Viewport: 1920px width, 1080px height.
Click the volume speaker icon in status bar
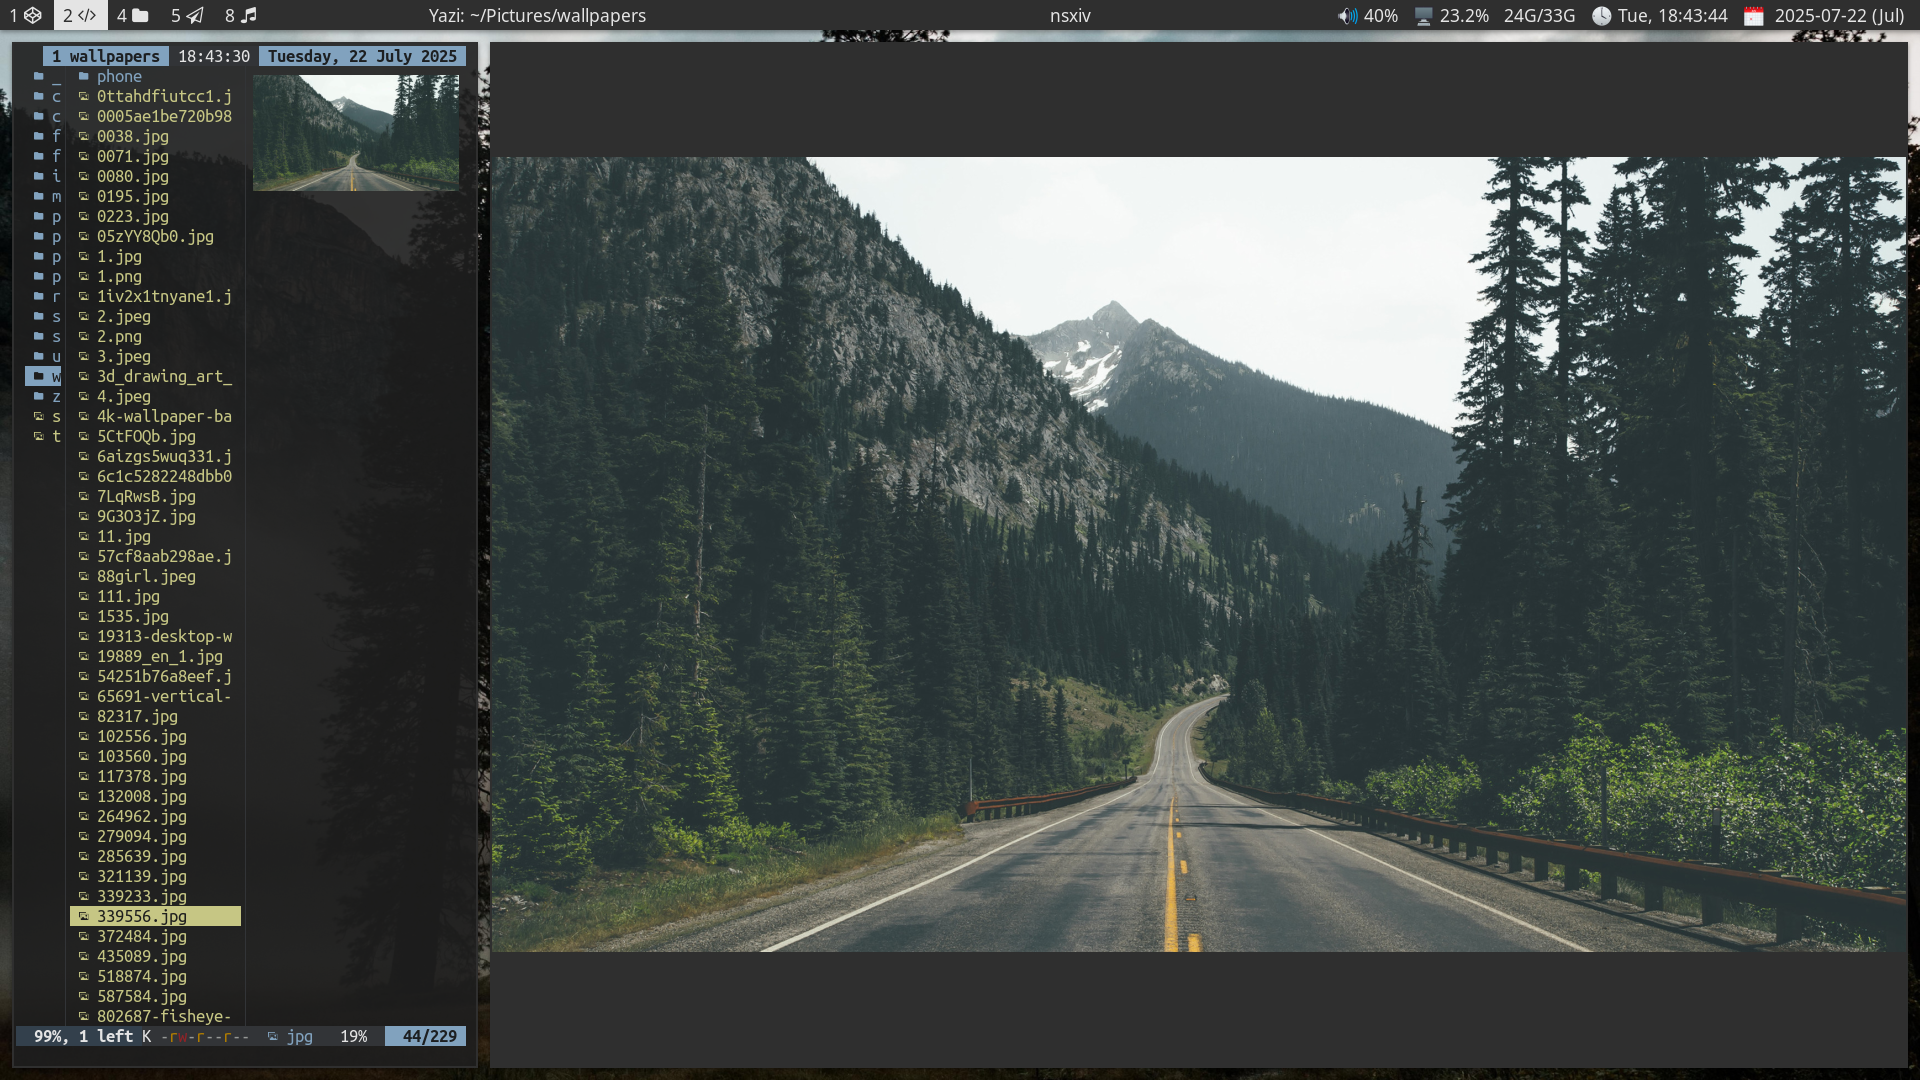[1348, 16]
